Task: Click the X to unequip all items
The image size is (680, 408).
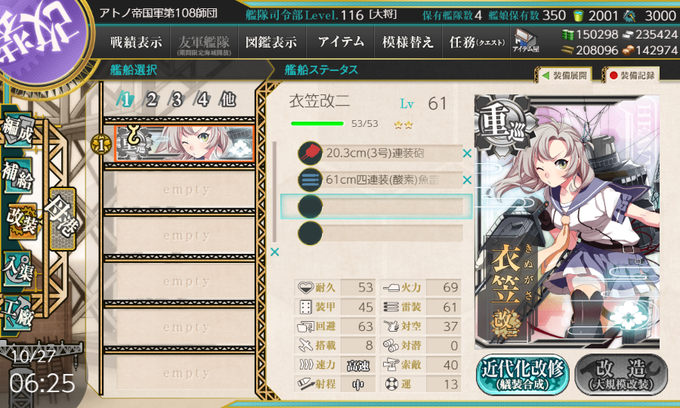Action: coord(275,252)
